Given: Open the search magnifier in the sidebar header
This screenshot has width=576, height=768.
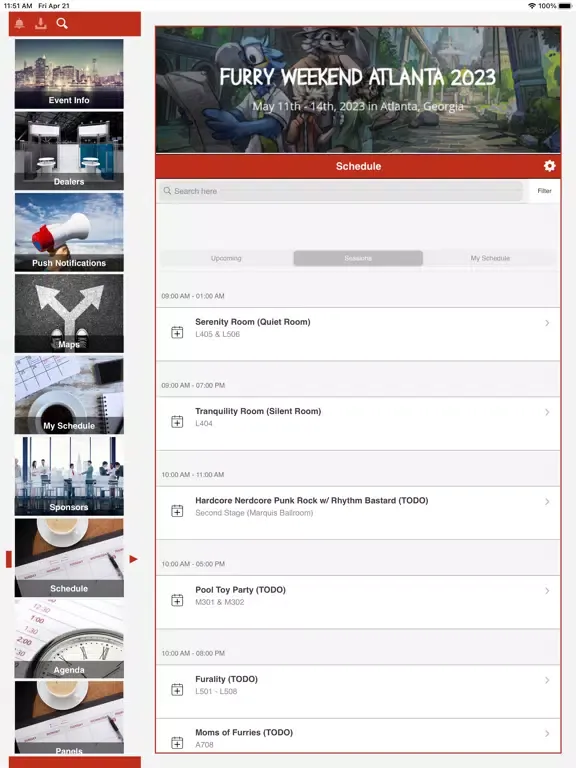Looking at the screenshot, I should [62, 24].
